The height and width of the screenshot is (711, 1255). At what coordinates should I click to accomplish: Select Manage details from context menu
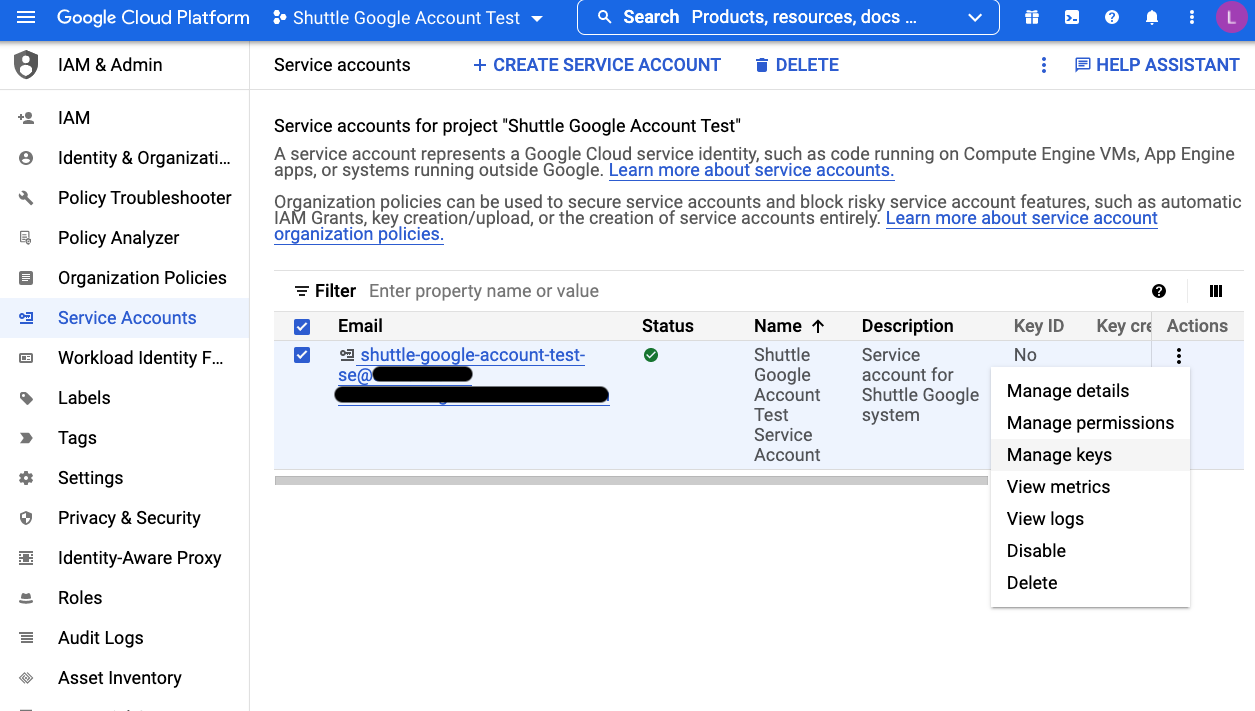tap(1090, 391)
